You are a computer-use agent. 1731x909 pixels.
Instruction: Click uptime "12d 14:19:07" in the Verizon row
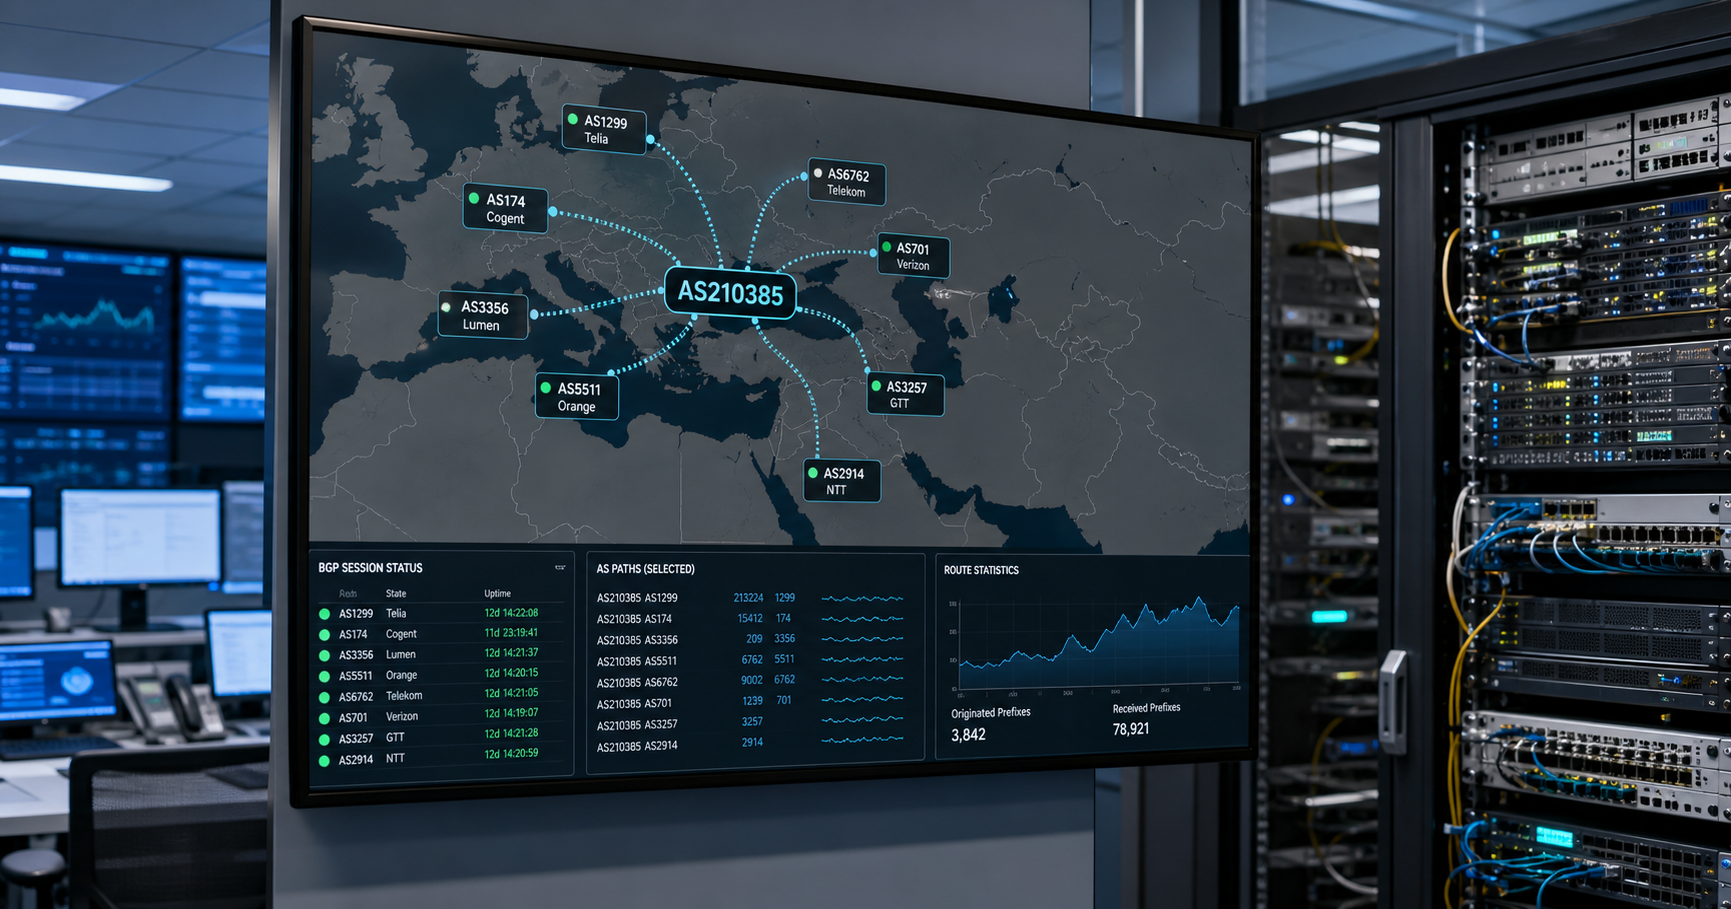point(511,713)
